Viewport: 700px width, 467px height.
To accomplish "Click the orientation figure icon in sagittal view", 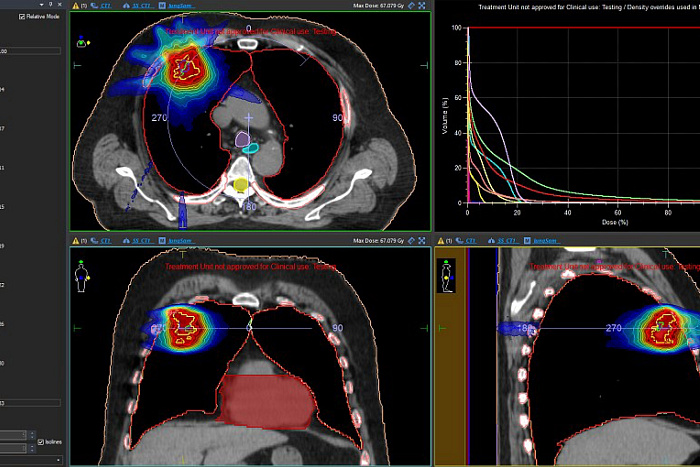I will click(x=446, y=276).
